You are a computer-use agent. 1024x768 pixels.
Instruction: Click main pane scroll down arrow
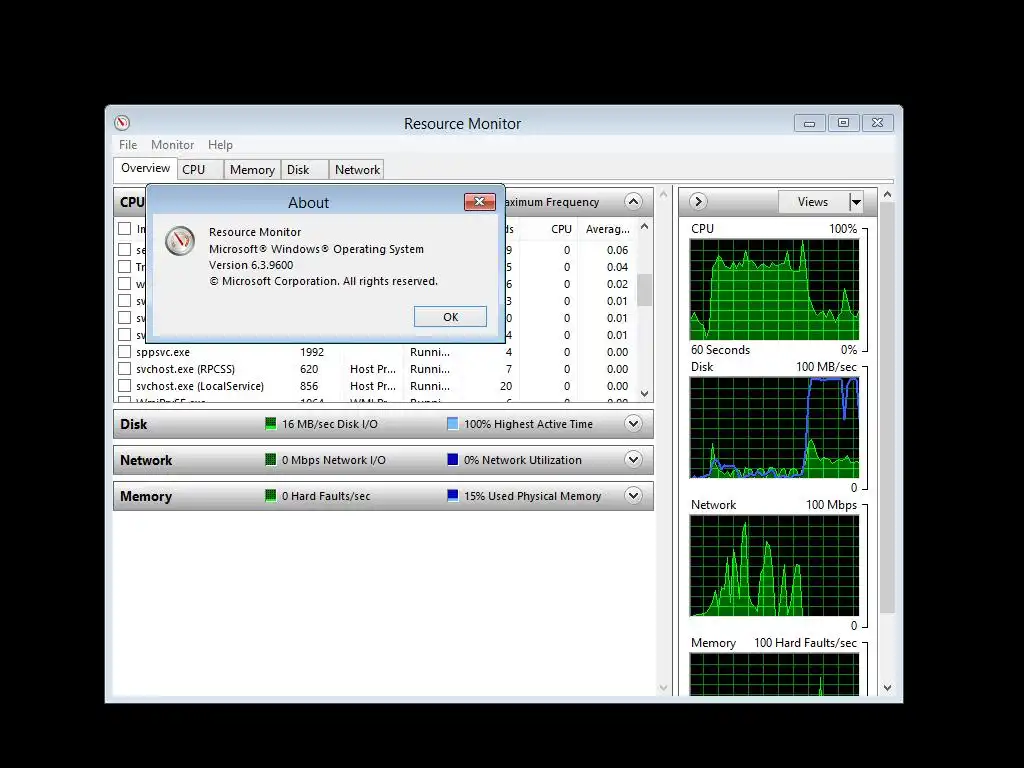click(x=664, y=688)
